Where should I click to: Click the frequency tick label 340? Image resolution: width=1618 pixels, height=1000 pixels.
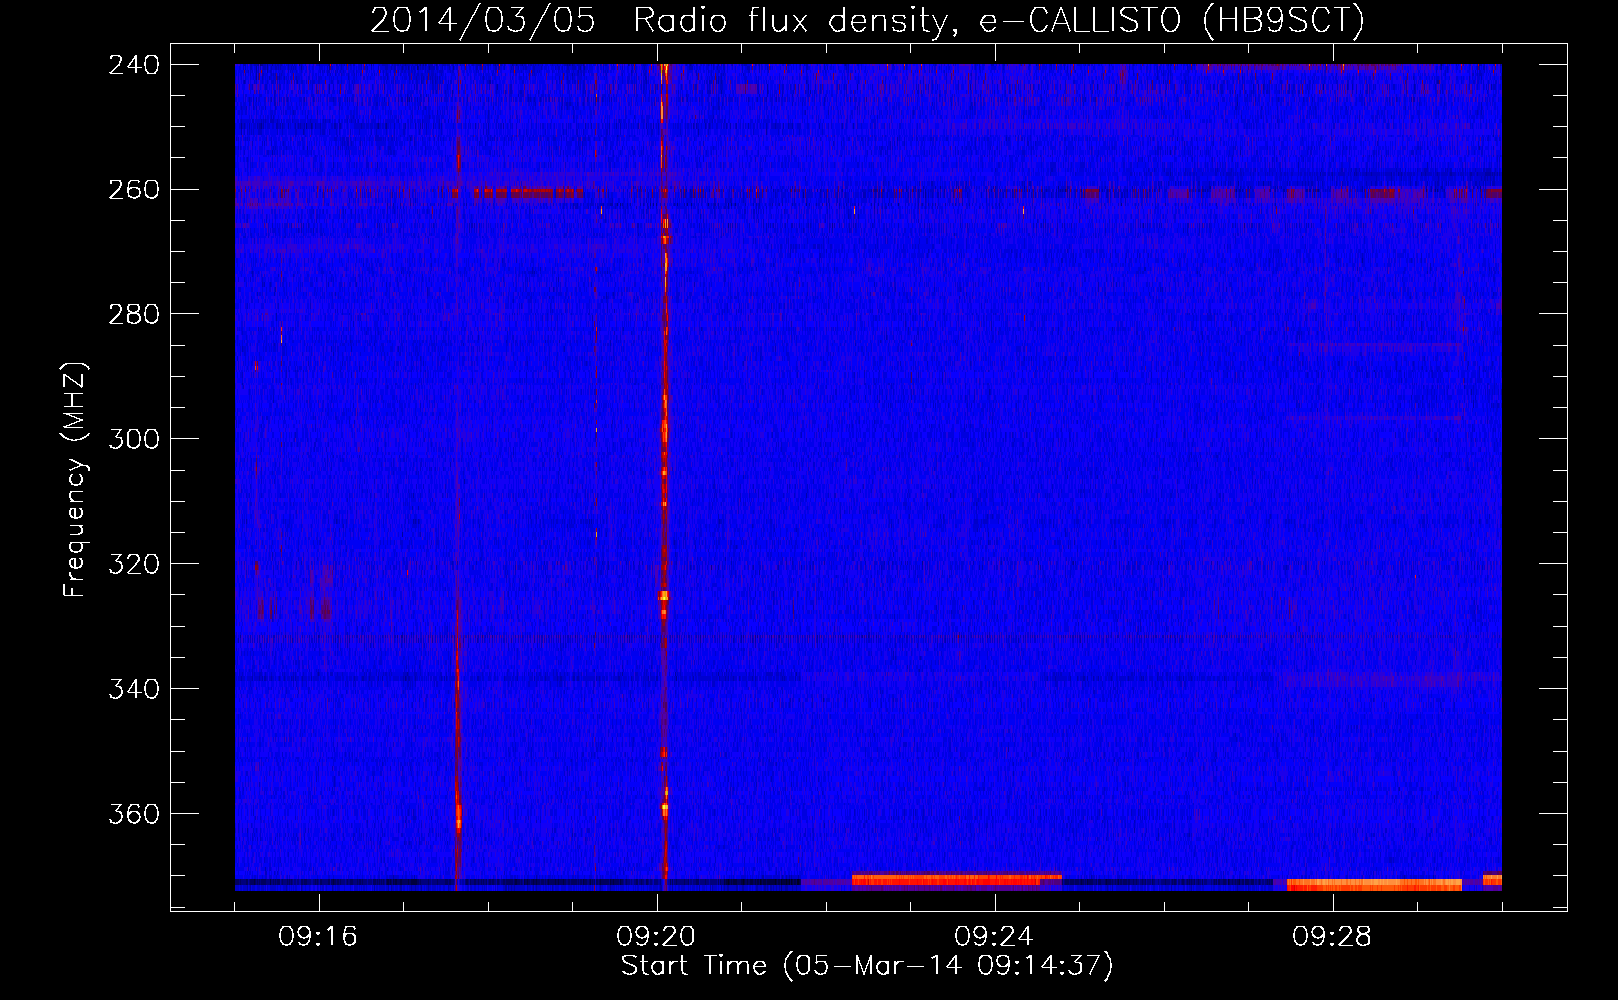[134, 689]
